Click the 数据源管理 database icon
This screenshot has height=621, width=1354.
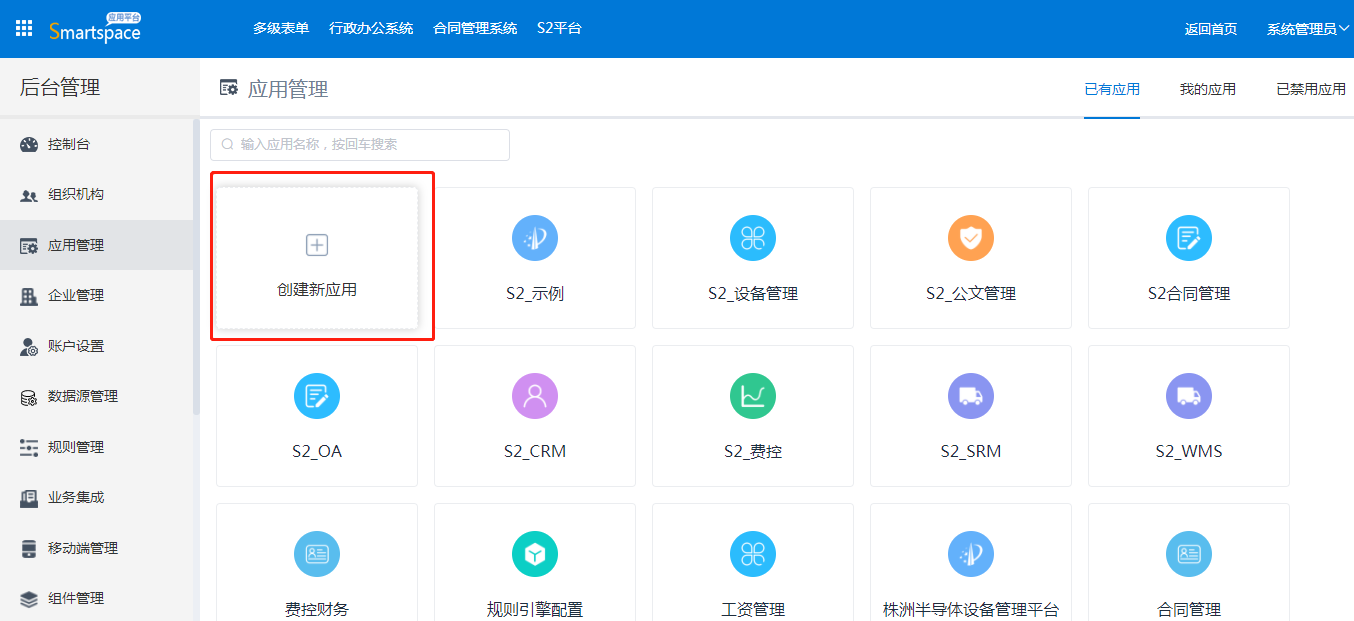pyautogui.click(x=29, y=397)
